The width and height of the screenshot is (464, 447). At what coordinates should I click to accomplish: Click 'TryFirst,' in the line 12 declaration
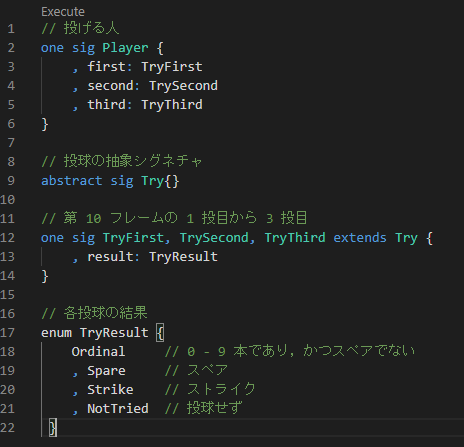pyautogui.click(x=137, y=238)
